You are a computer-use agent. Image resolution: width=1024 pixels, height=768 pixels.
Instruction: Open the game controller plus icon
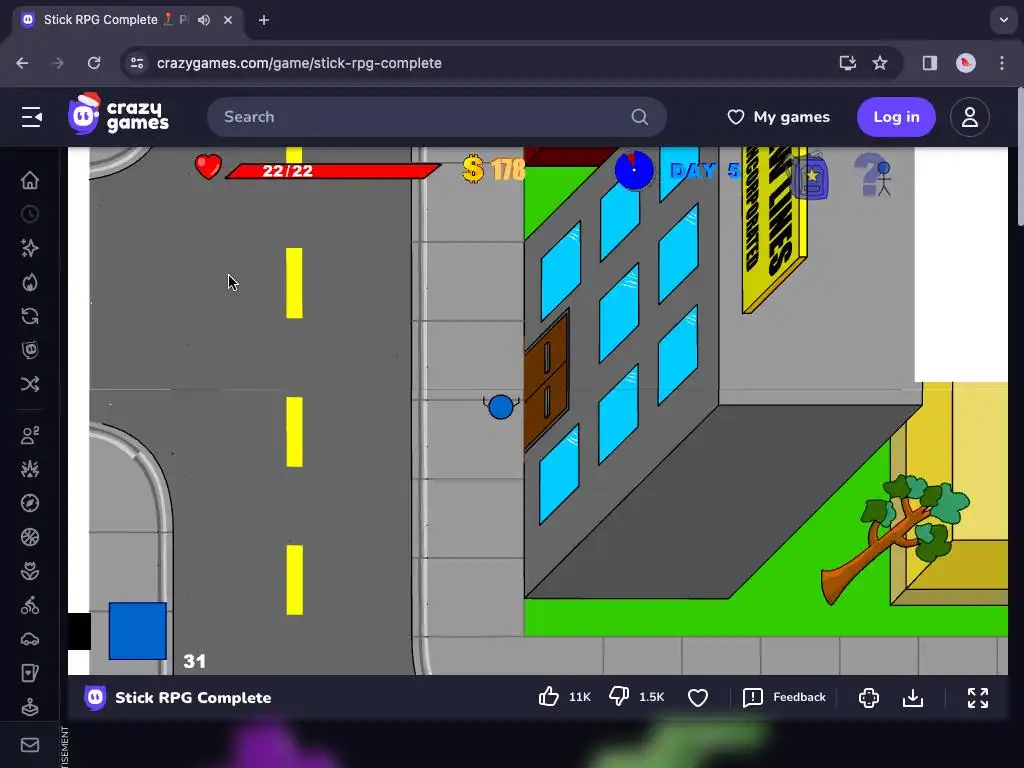click(869, 698)
